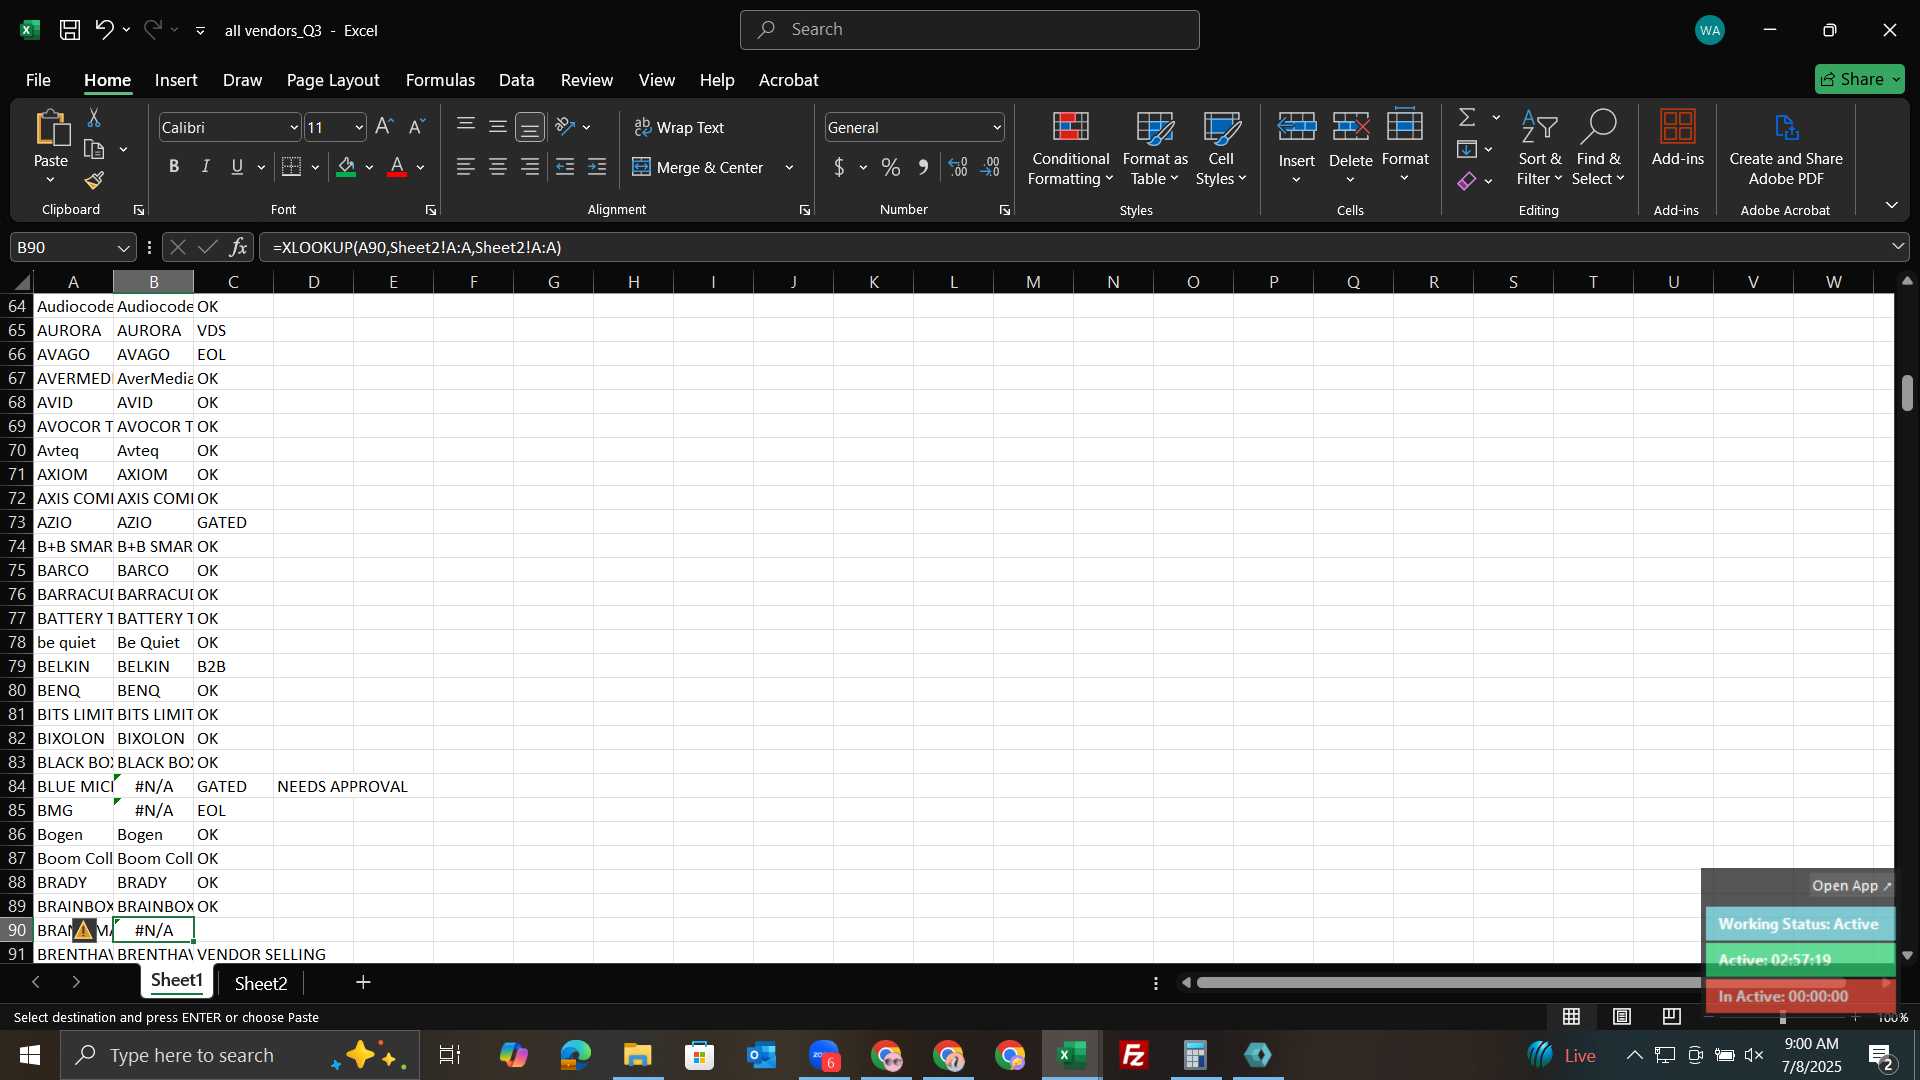Screen dimensions: 1920x1080
Task: Click Find & Select button
Action: point(1598,148)
